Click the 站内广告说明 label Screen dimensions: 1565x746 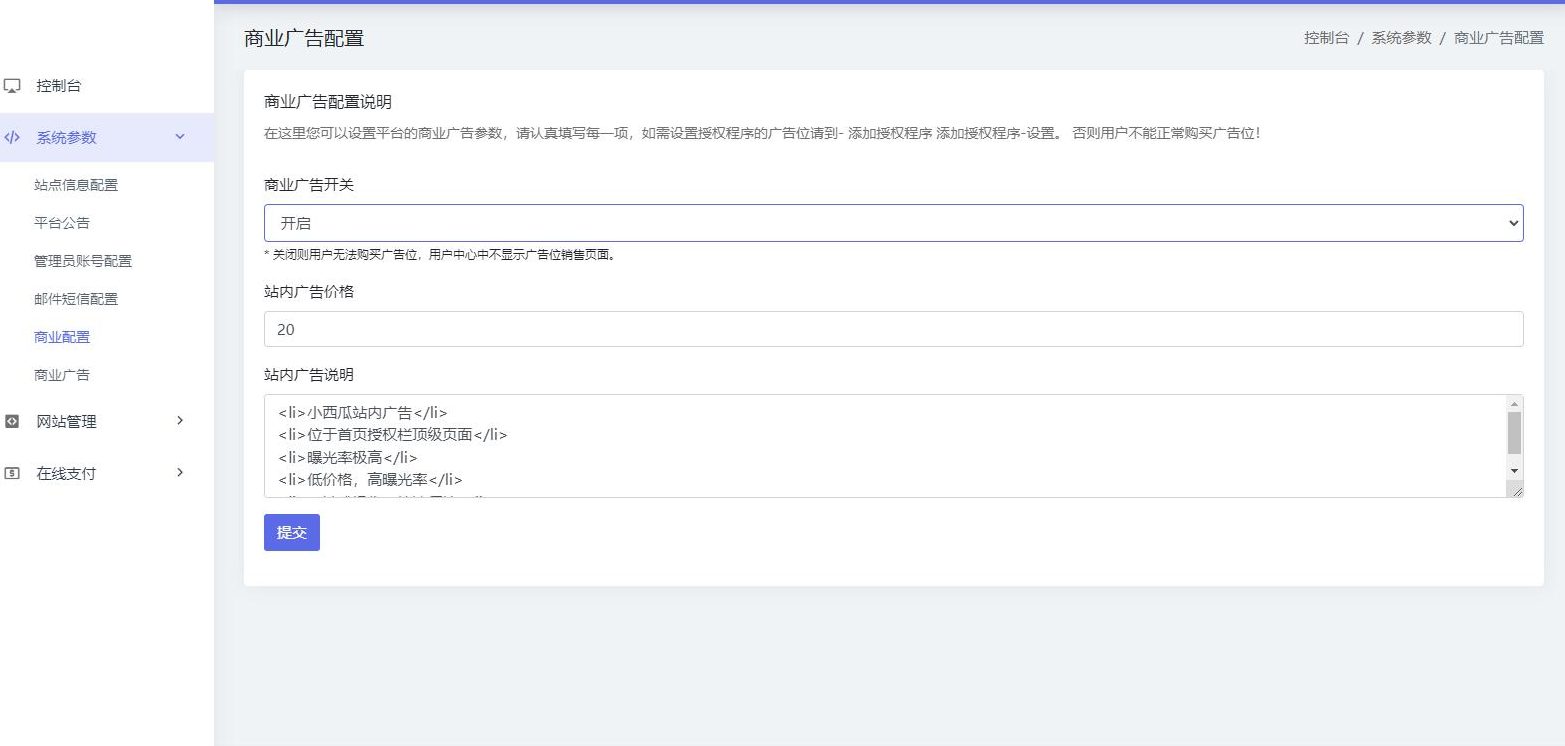[x=308, y=375]
